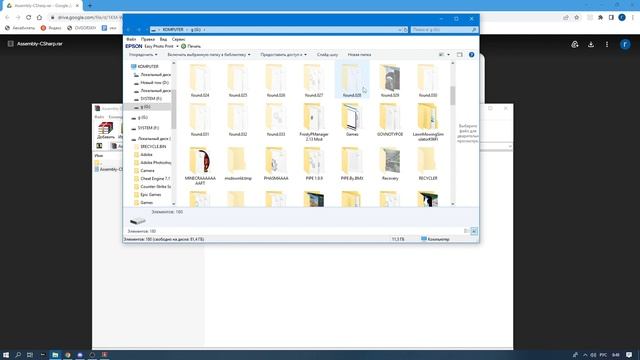Click the Новая папка button
Viewport: 640px width, 360px height.
pyautogui.click(x=359, y=55)
